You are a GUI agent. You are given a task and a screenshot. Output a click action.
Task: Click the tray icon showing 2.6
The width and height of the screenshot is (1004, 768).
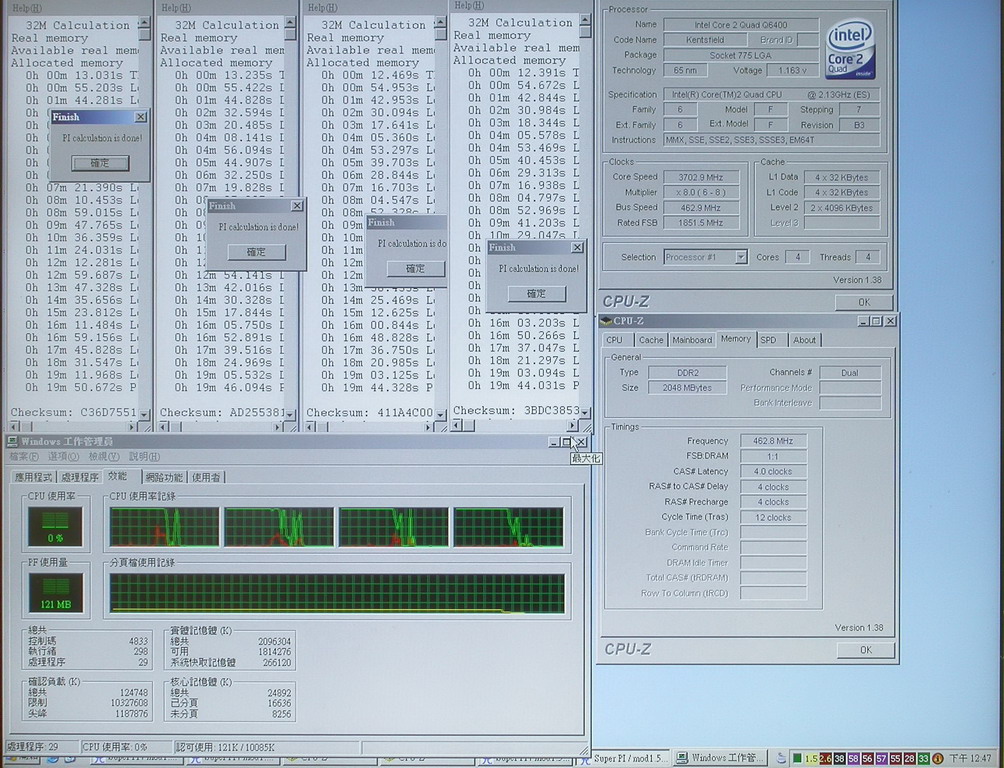[825, 758]
